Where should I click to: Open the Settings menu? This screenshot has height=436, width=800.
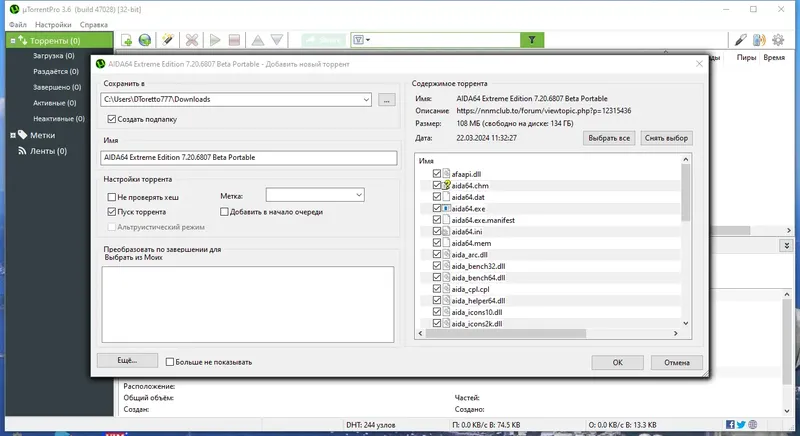point(53,24)
